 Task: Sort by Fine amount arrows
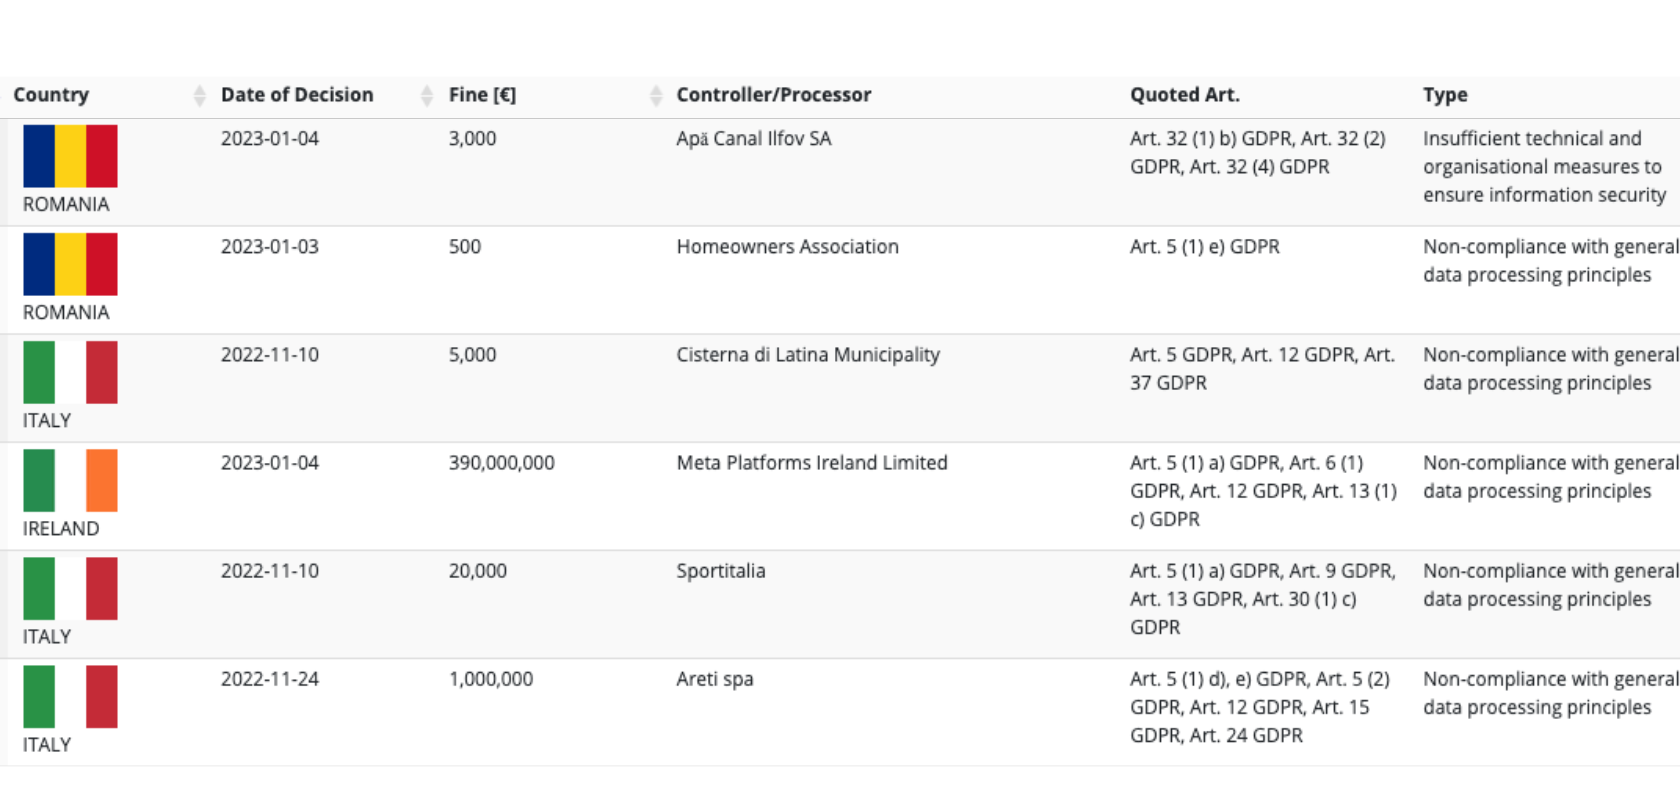[656, 95]
